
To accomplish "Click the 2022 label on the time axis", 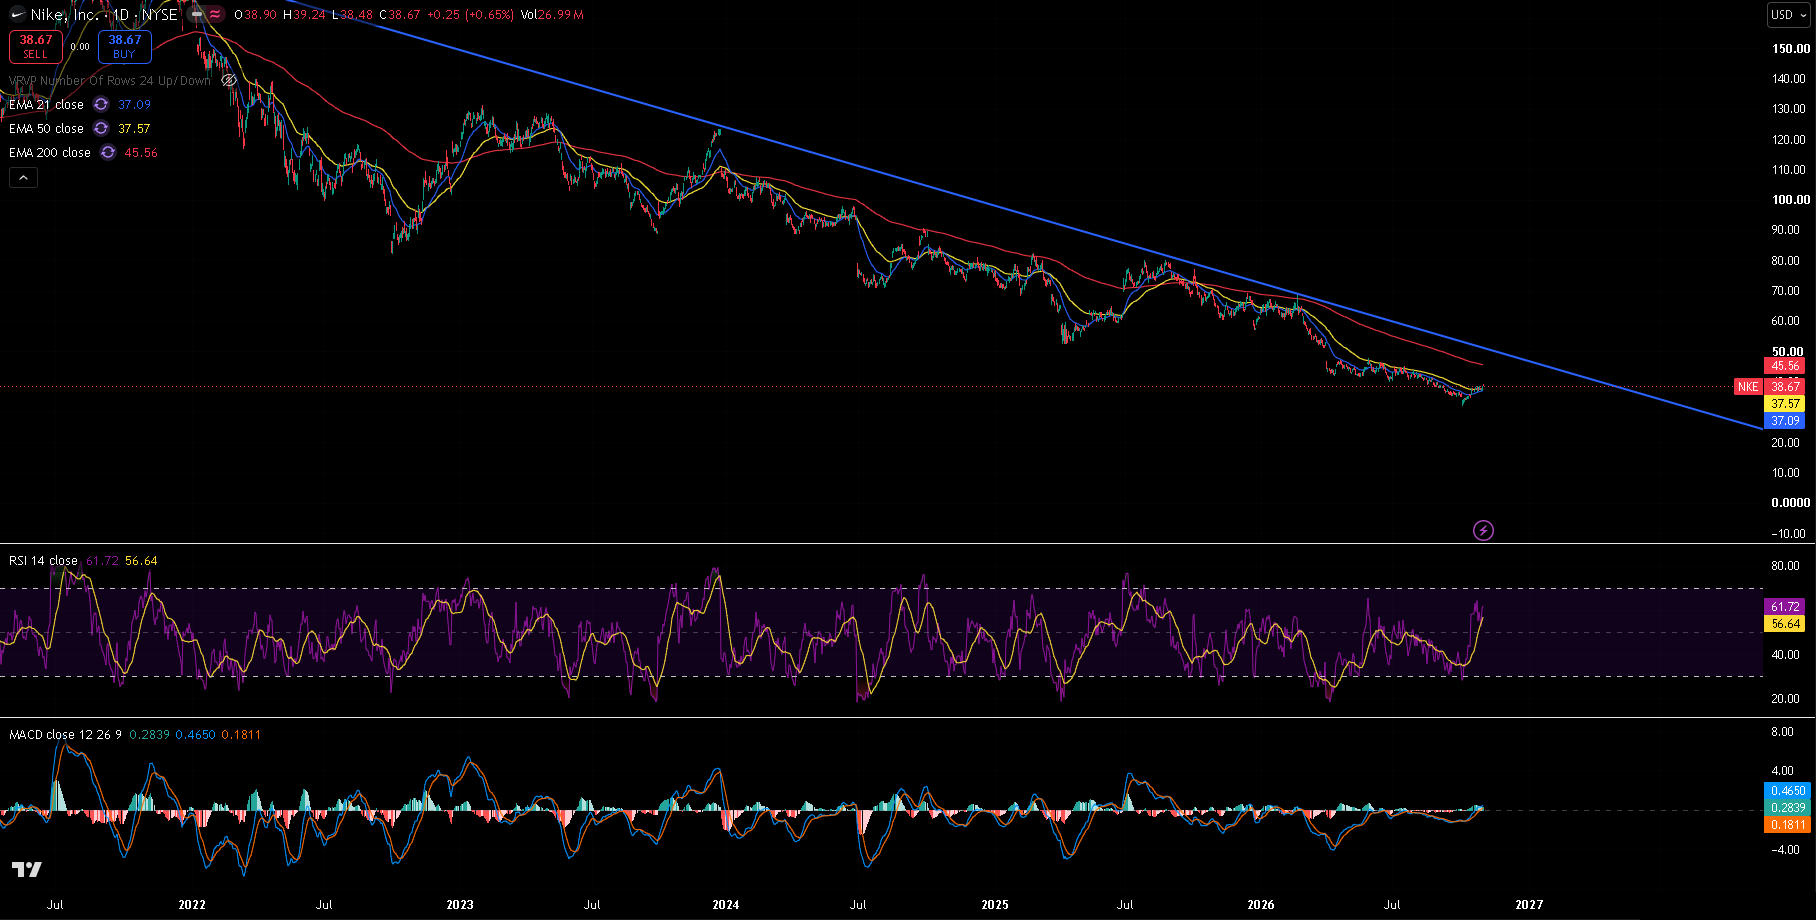I will 192,905.
